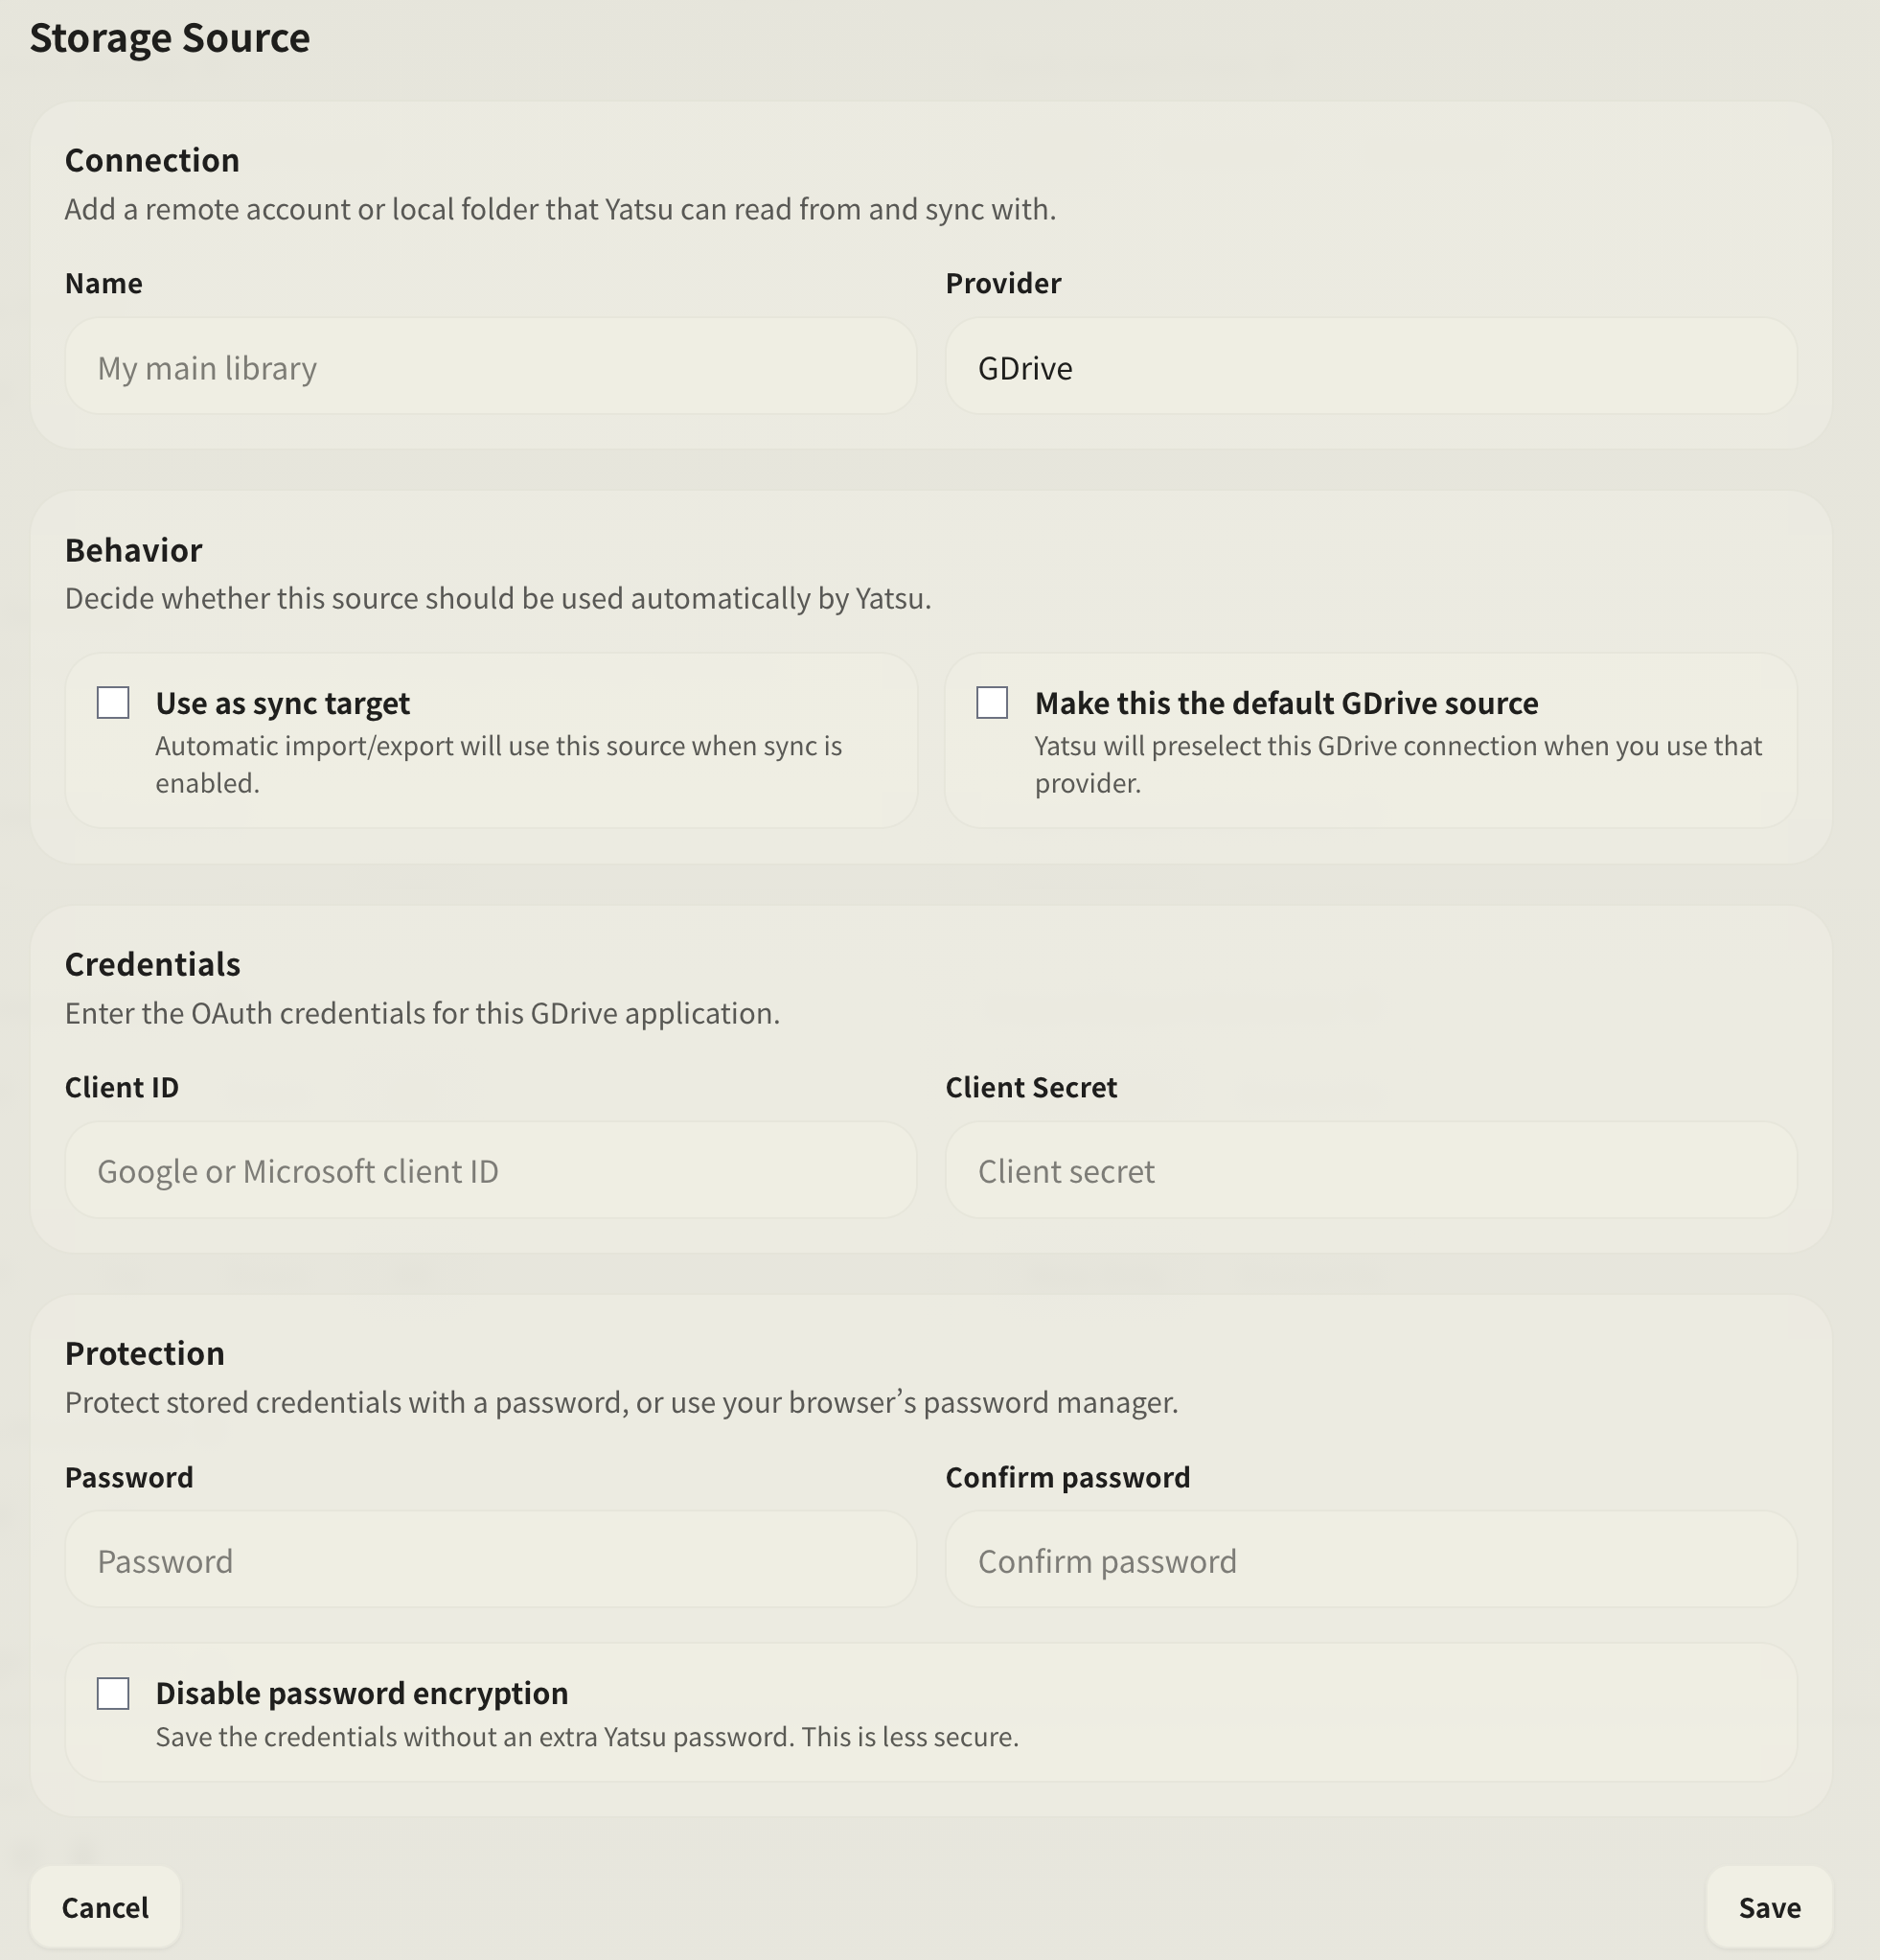Image resolution: width=1880 pixels, height=1960 pixels.
Task: Click the Save button
Action: pyautogui.click(x=1768, y=1908)
